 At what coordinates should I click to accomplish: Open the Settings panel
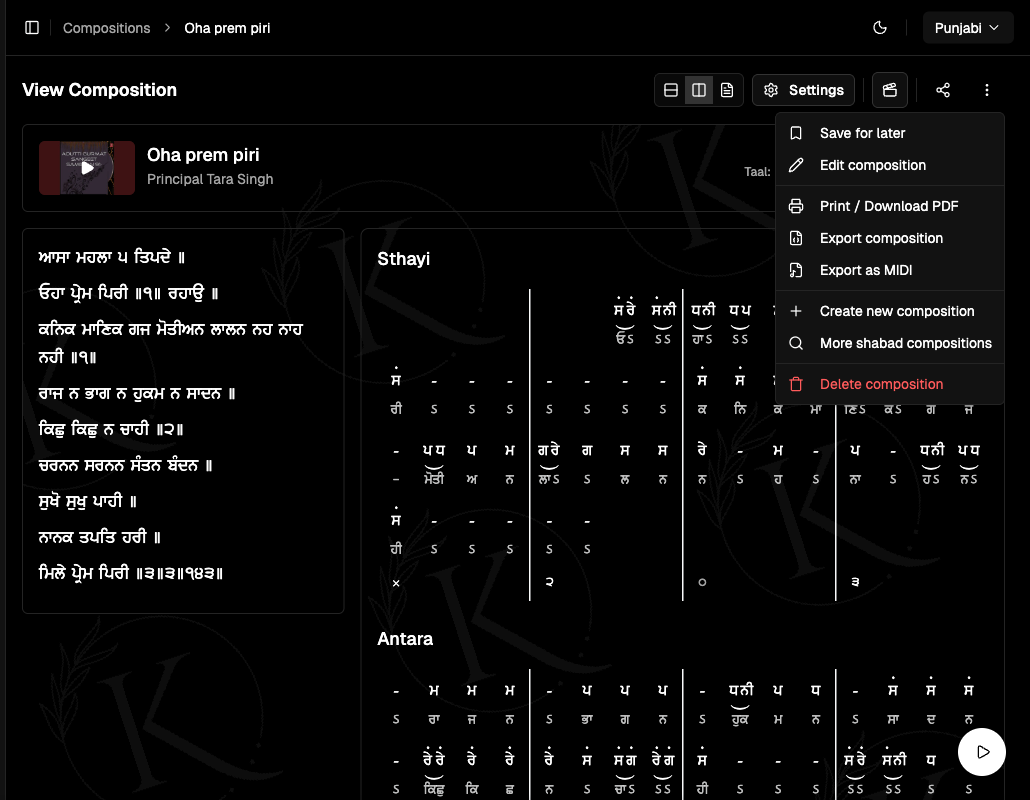coord(803,90)
